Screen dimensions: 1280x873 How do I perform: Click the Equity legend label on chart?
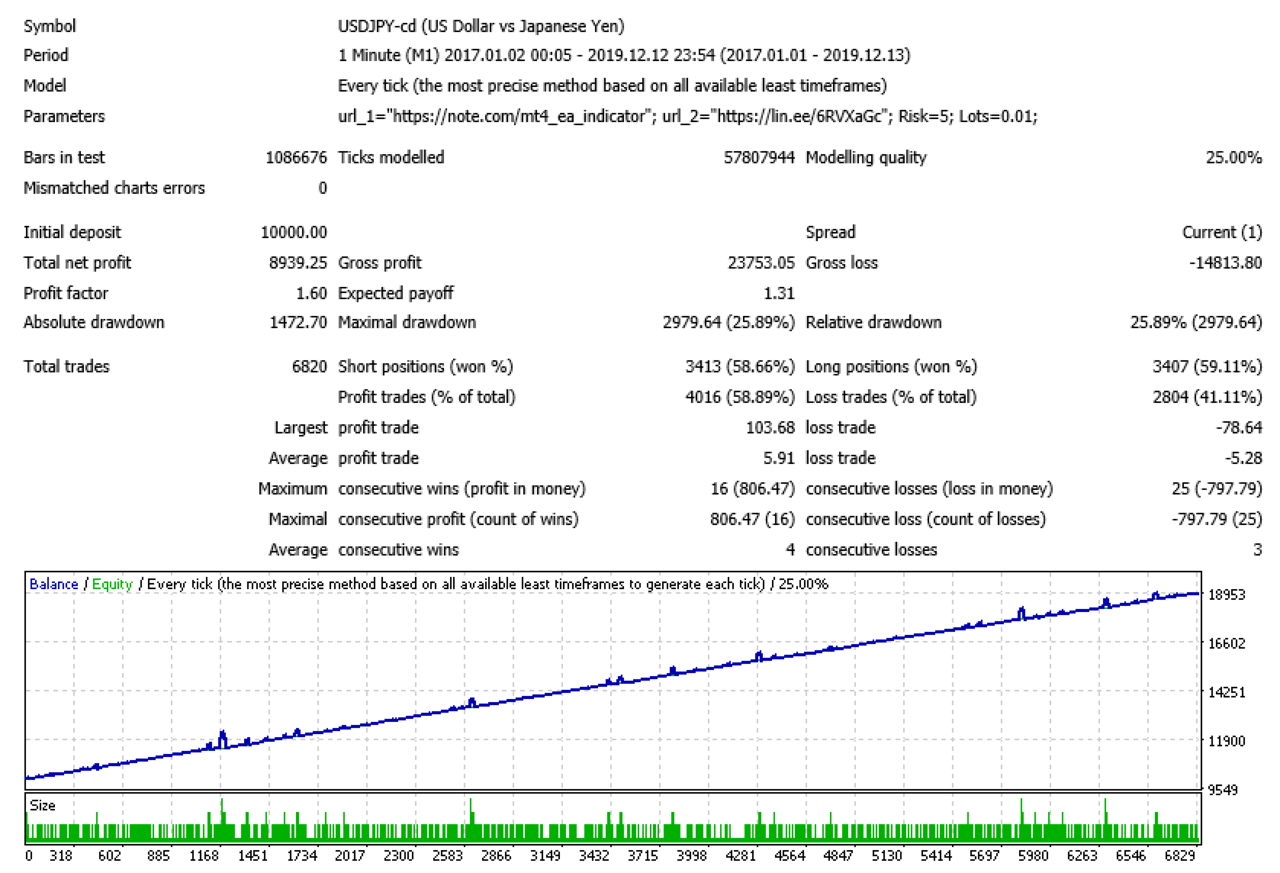(112, 584)
